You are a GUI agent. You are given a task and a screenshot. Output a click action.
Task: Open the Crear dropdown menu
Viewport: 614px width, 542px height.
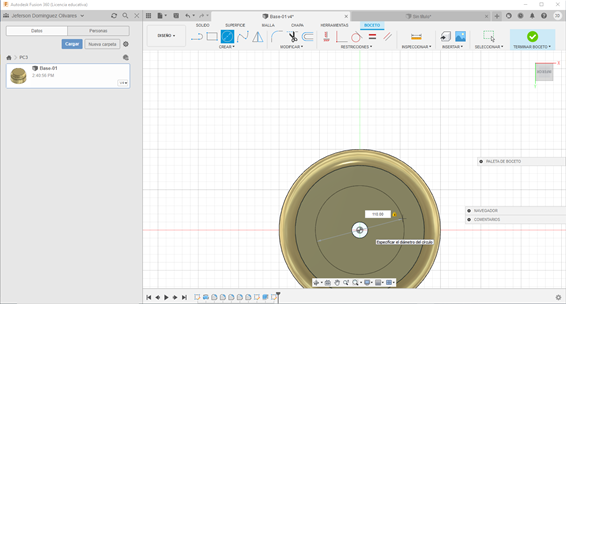pyautogui.click(x=227, y=47)
